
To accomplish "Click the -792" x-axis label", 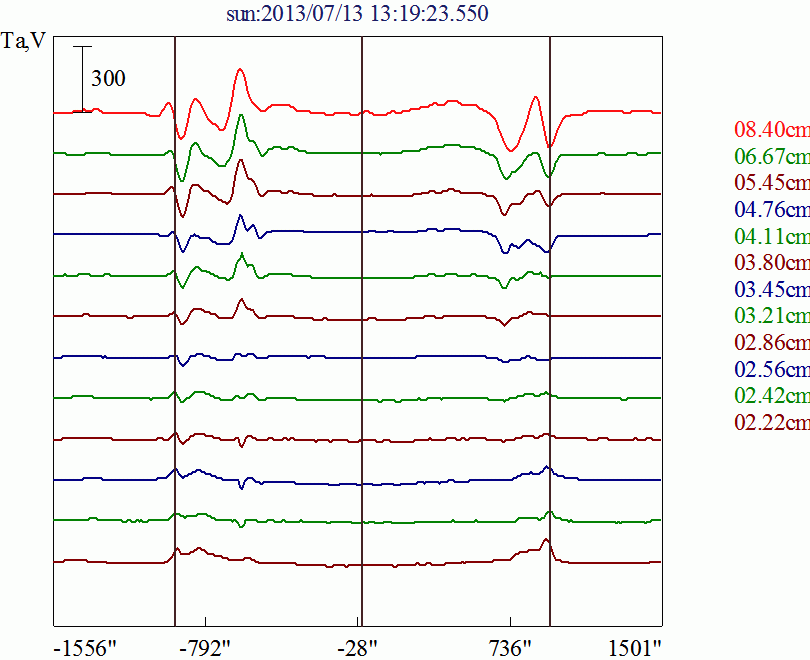I will click(x=205, y=649).
